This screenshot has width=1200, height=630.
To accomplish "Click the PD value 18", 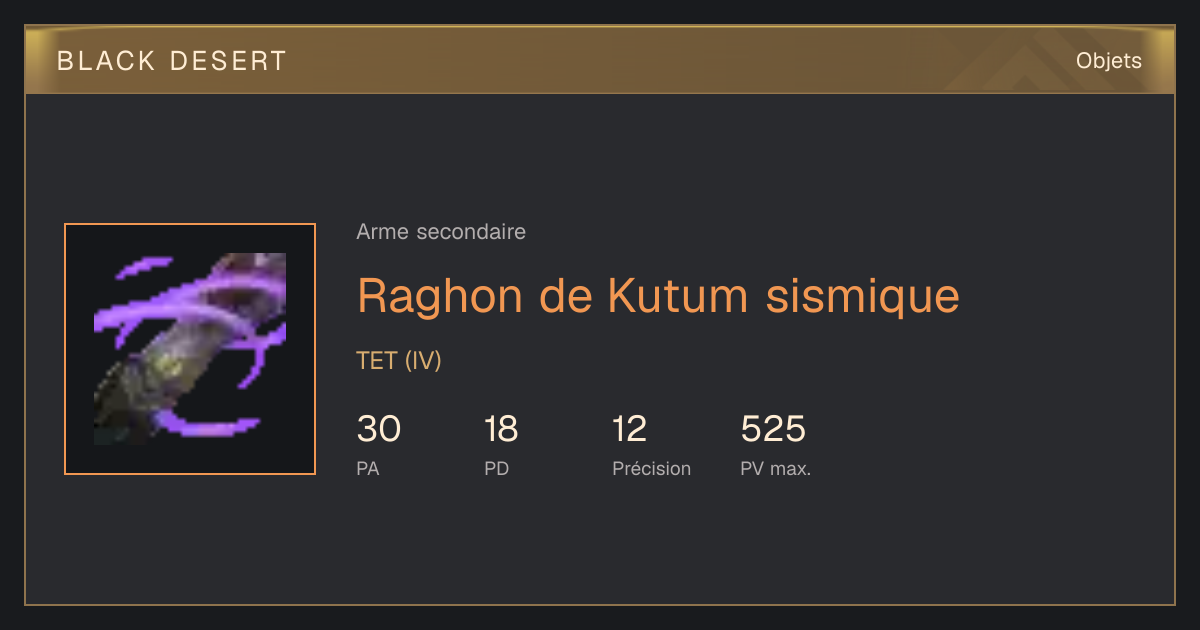I will pyautogui.click(x=501, y=429).
